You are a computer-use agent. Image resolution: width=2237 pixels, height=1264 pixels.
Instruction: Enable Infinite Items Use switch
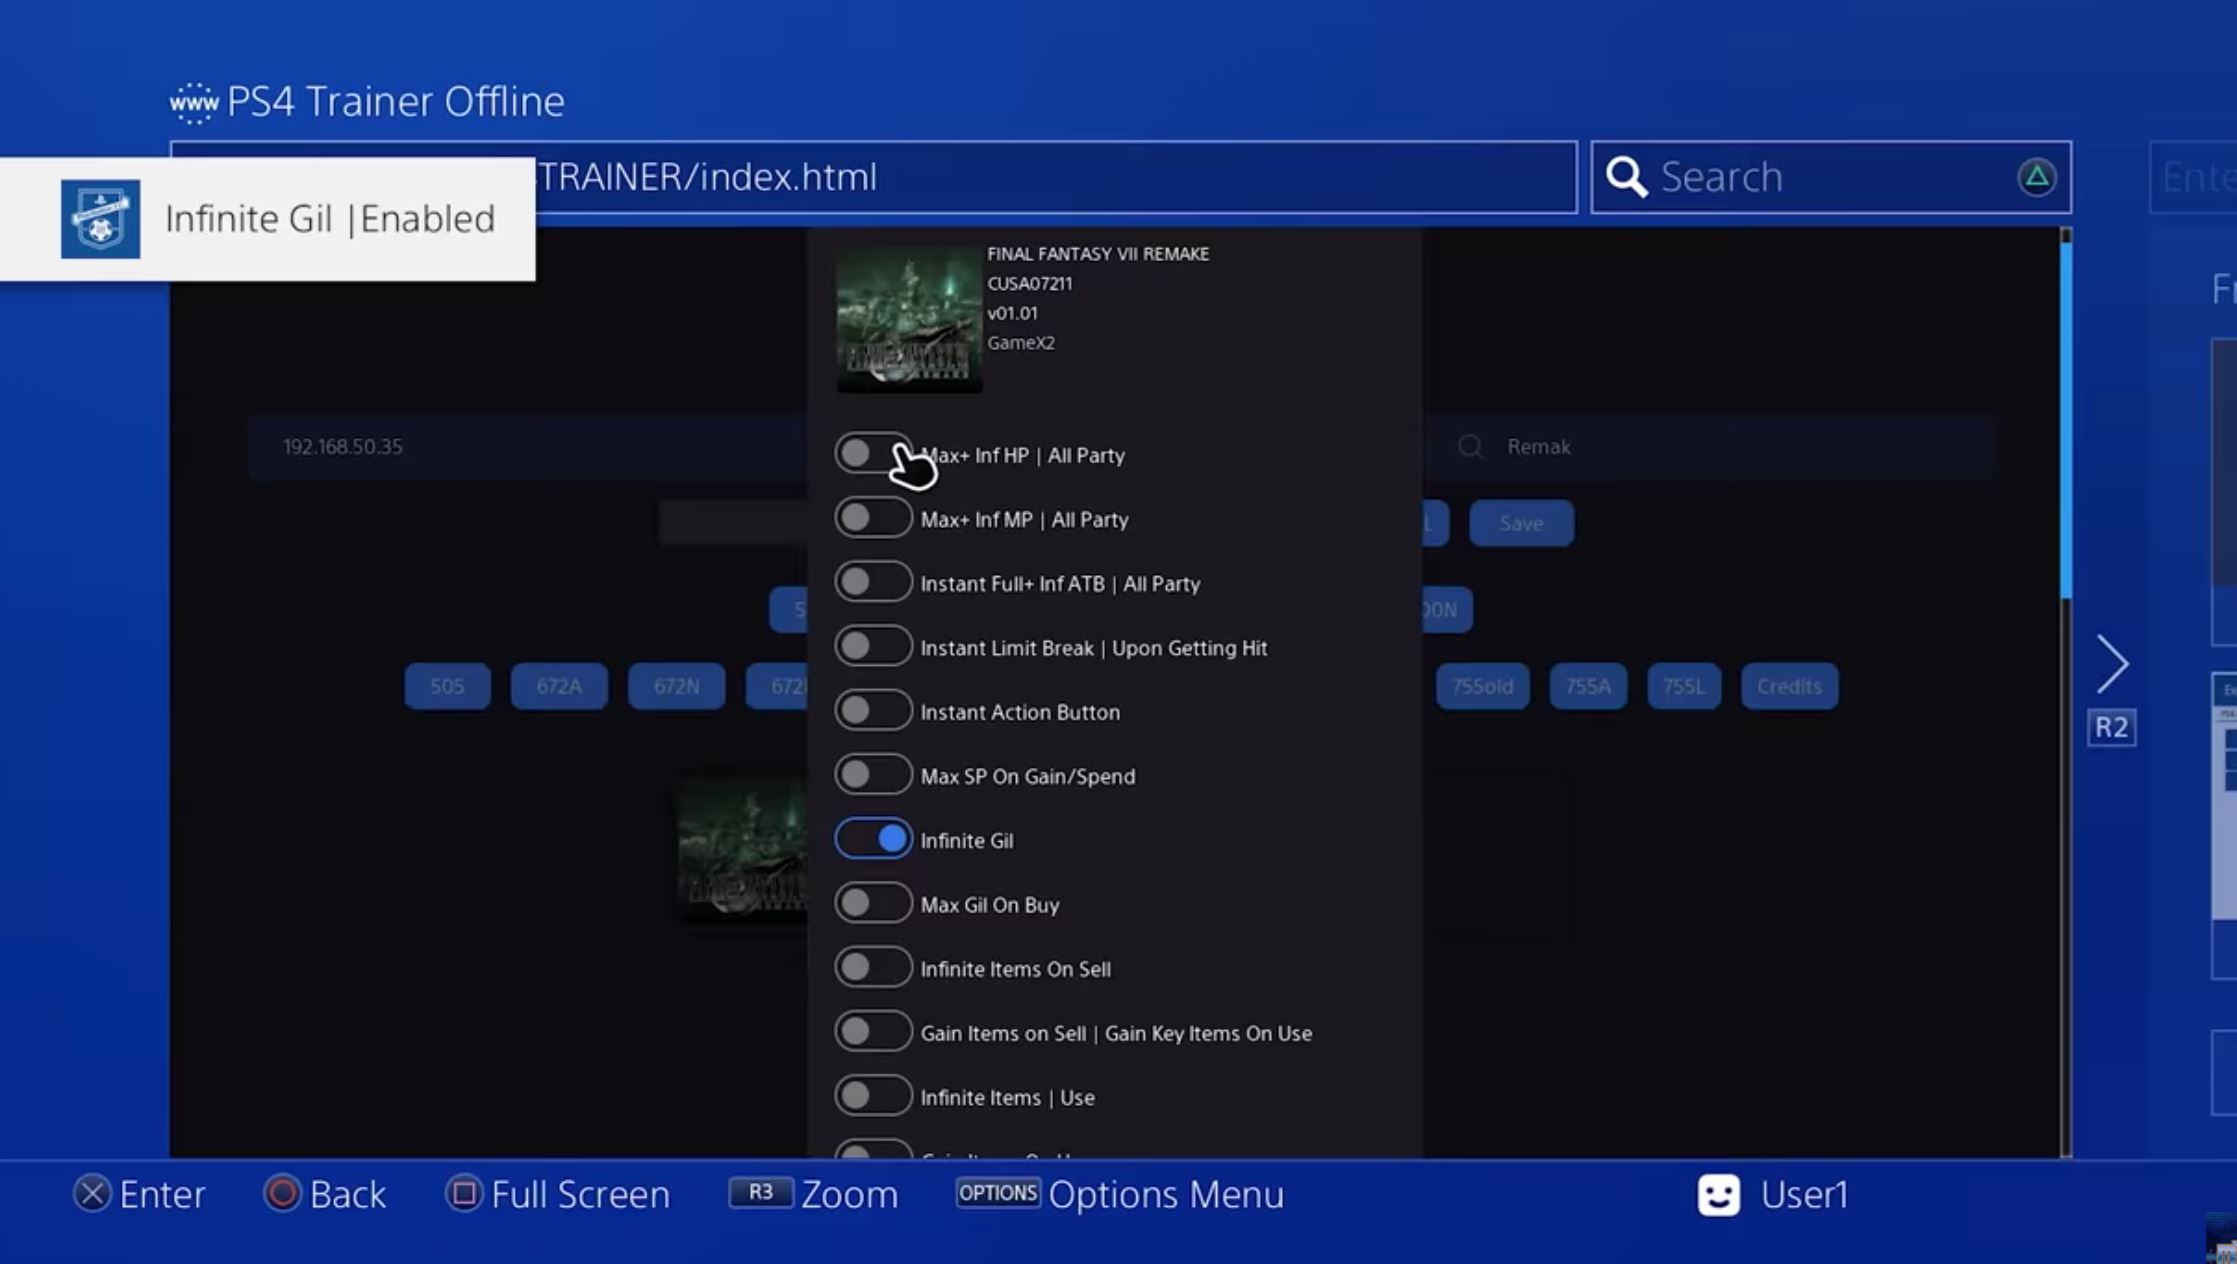[873, 1096]
